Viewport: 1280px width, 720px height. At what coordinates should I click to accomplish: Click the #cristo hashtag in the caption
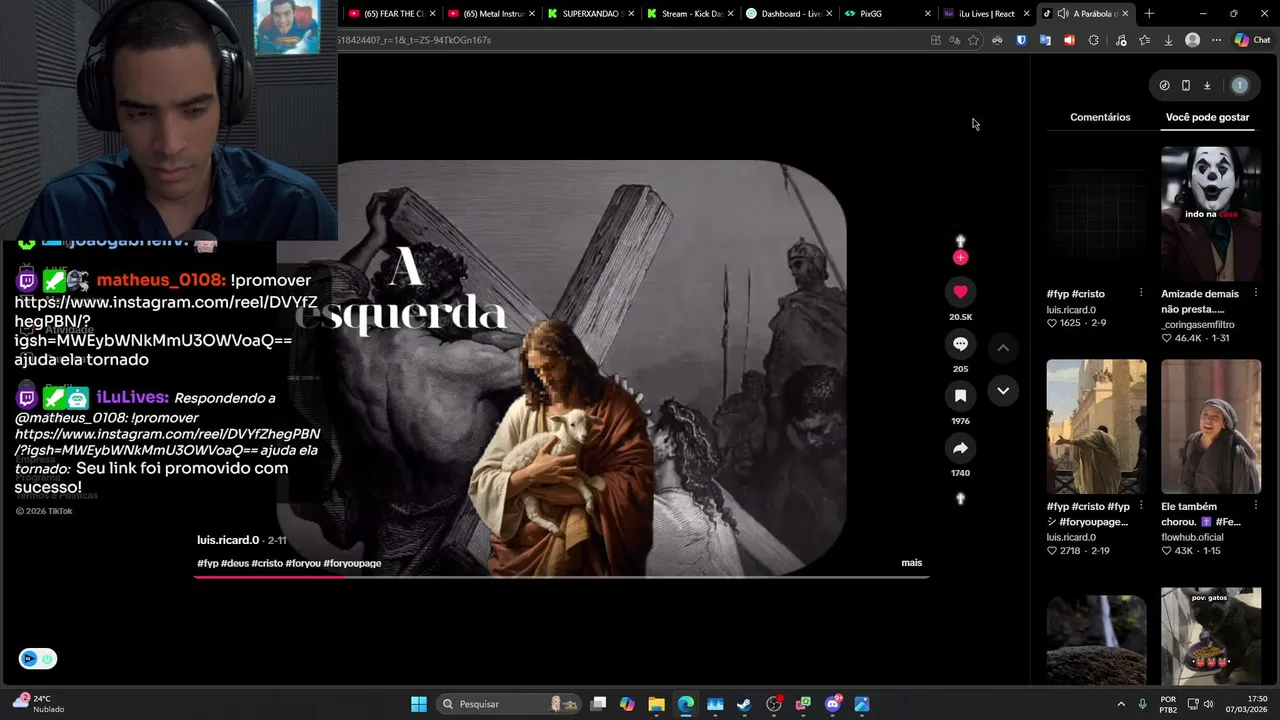pos(267,564)
